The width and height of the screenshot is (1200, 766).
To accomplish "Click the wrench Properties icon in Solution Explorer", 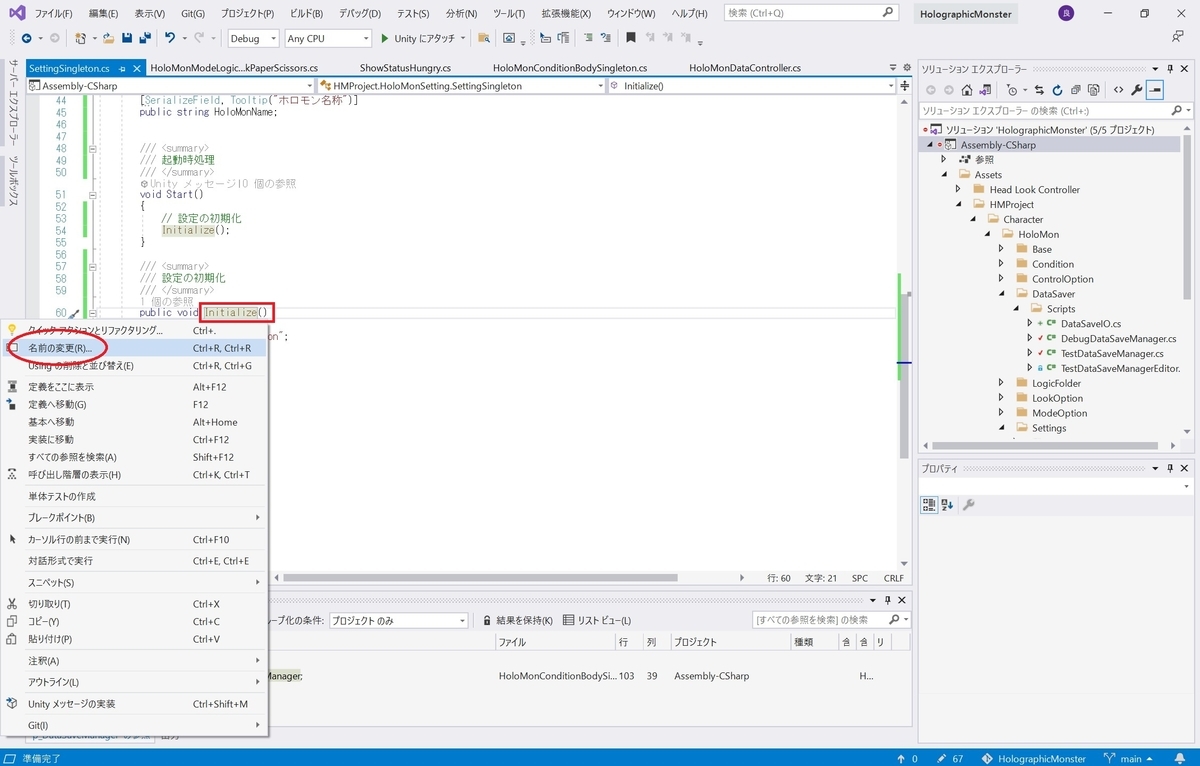I will tap(1137, 90).
